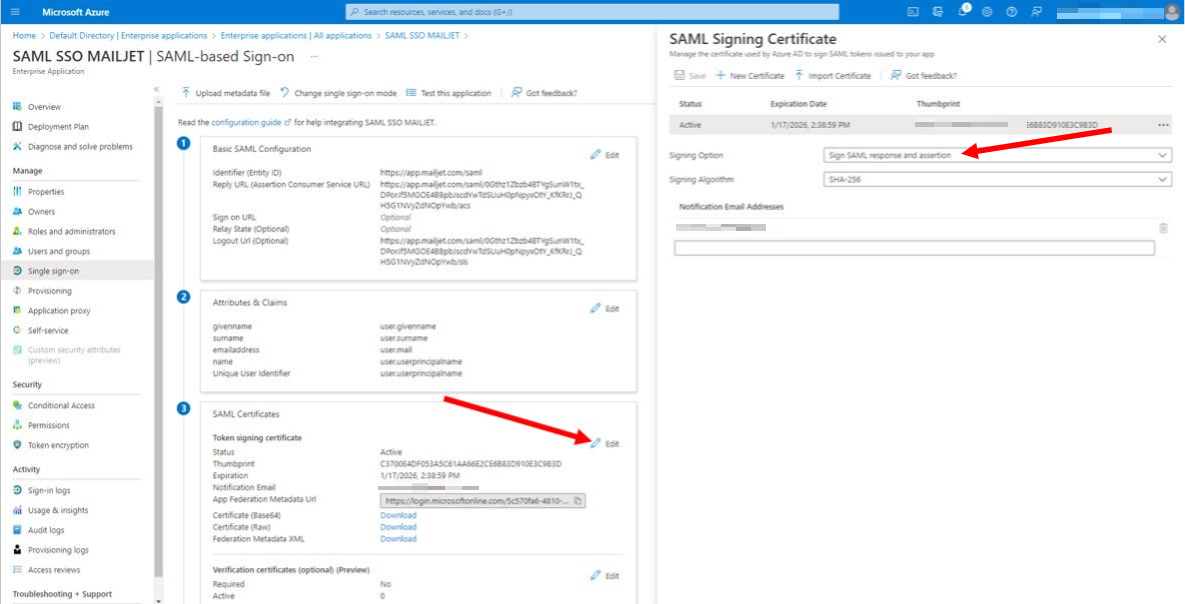Open the Signing Option dropdown
This screenshot has height=604, width=1185.
(997, 155)
